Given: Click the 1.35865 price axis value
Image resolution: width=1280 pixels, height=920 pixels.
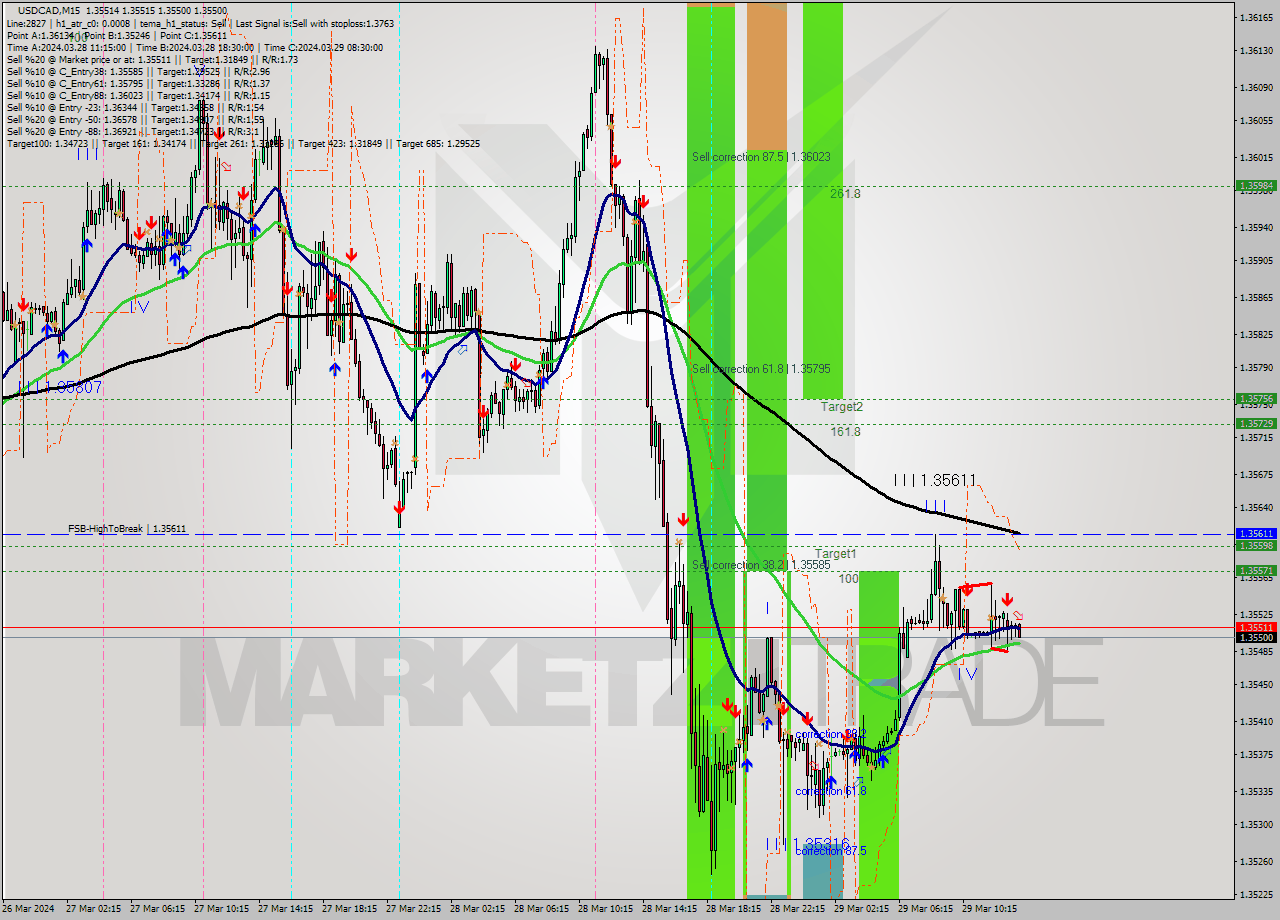Looking at the screenshot, I should coord(1256,298).
